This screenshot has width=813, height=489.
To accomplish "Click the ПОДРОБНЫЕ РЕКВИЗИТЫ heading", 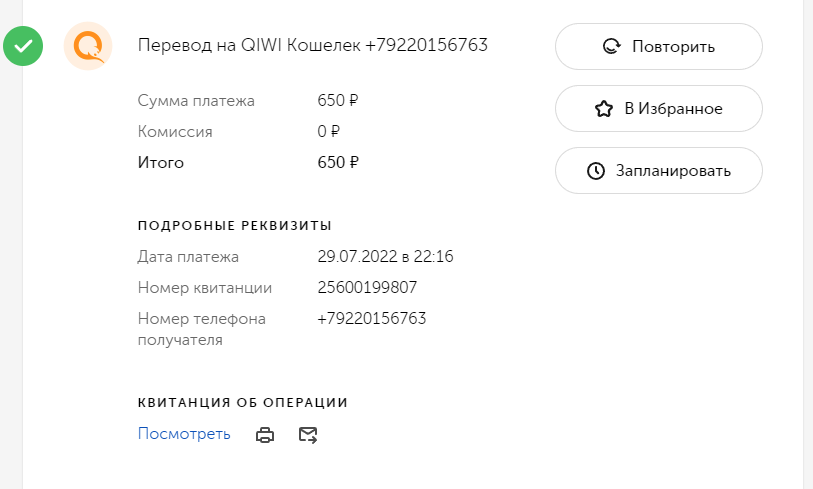I will click(x=234, y=226).
